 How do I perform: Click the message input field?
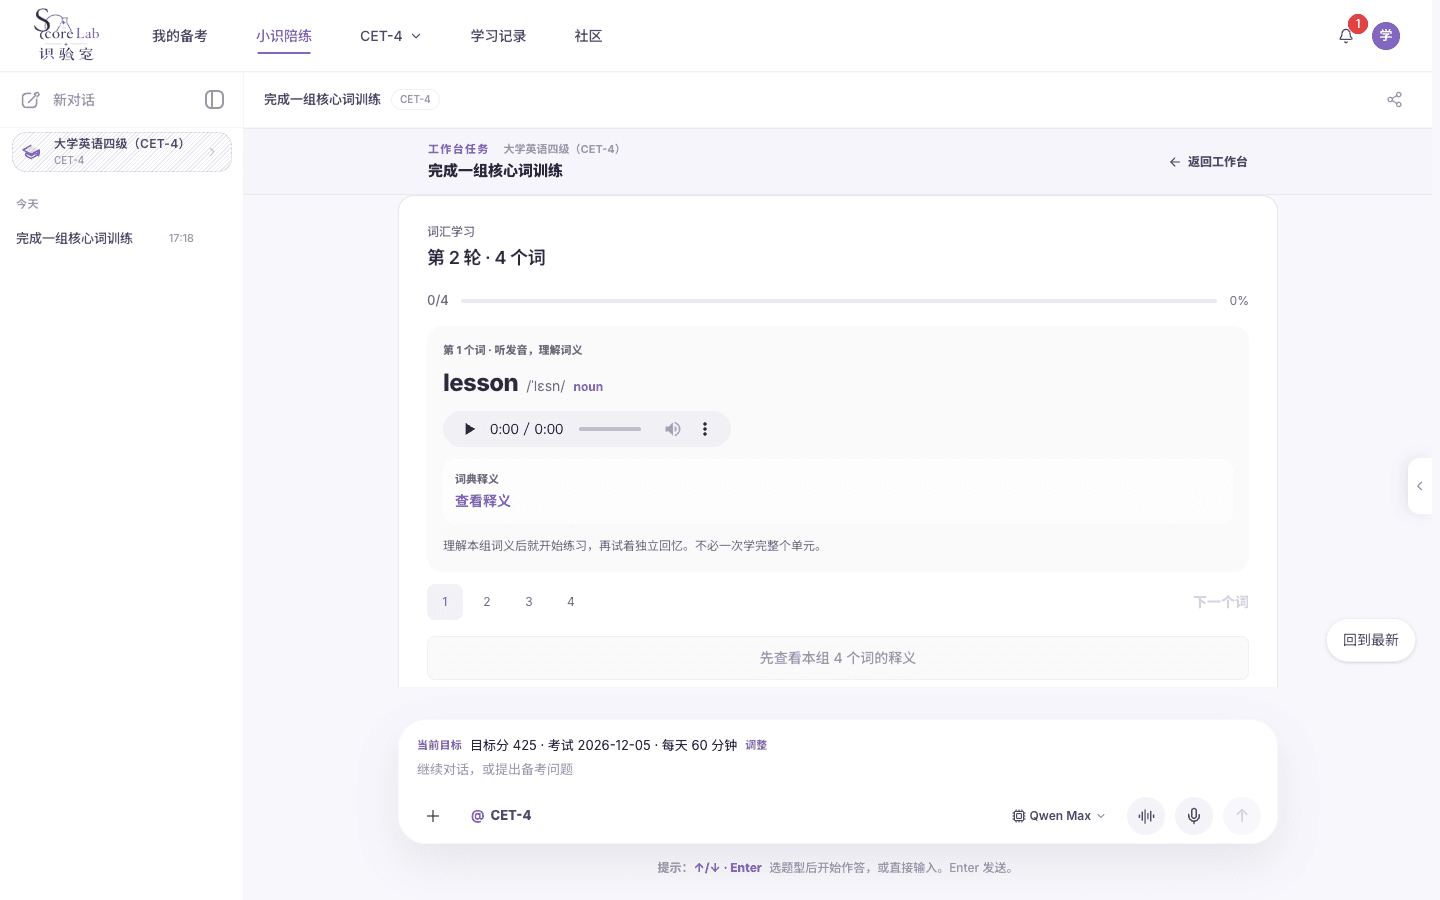coord(838,770)
